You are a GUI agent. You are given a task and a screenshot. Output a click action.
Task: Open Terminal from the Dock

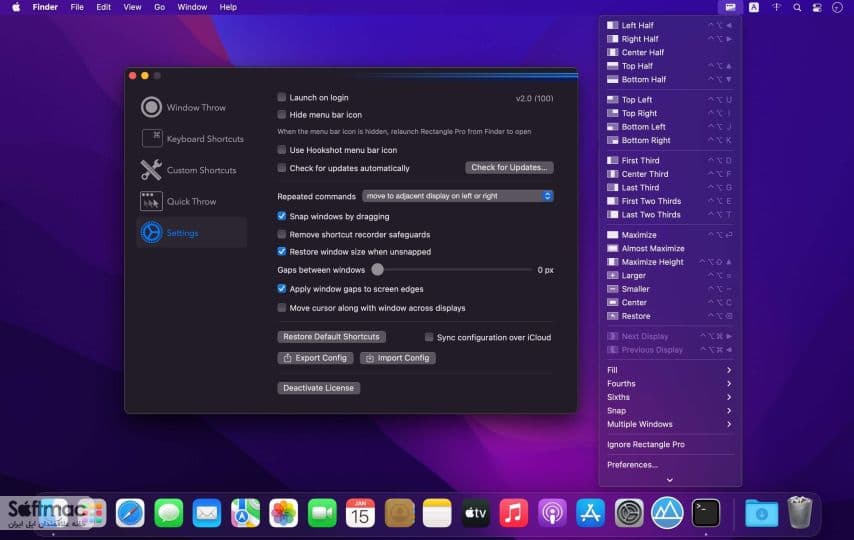tap(706, 513)
